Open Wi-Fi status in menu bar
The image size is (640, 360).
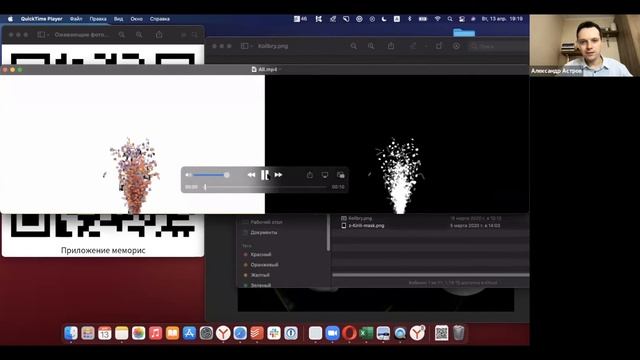click(x=437, y=19)
